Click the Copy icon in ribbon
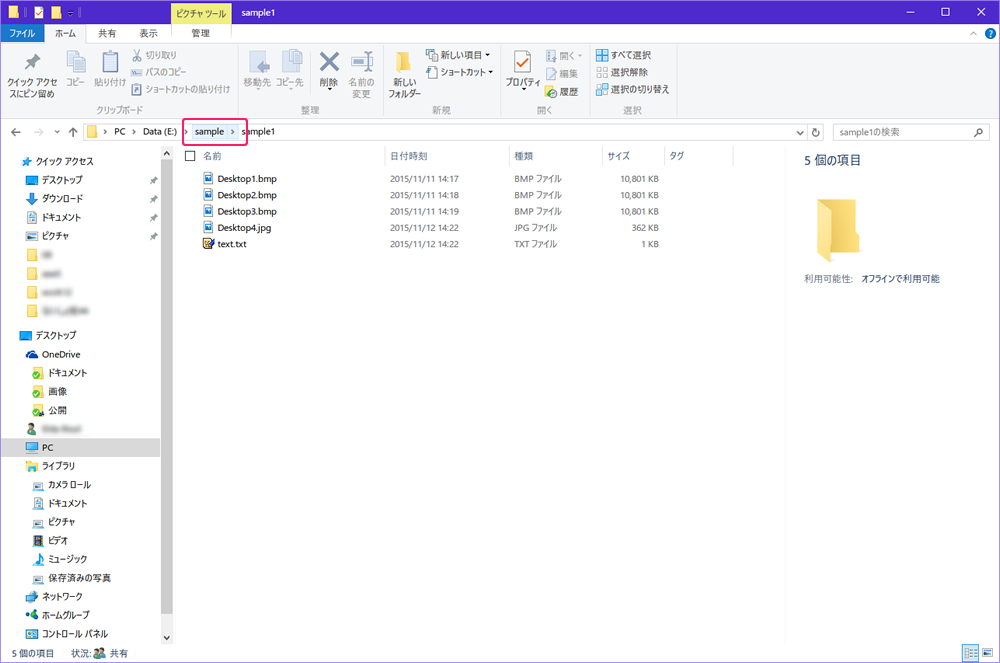The image size is (1000, 663). (76, 62)
